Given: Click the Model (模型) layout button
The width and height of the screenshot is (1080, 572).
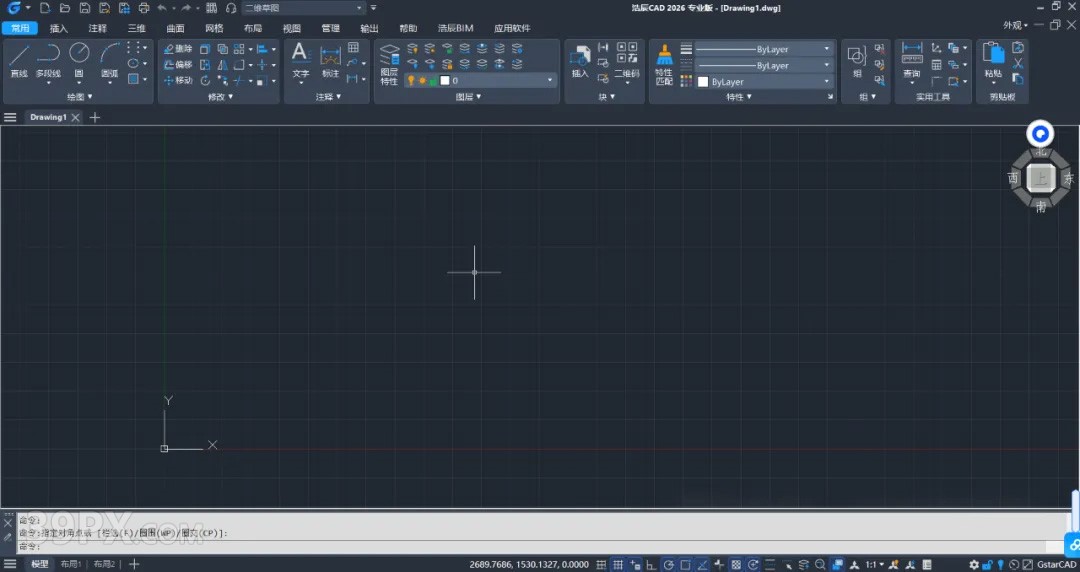Looking at the screenshot, I should (39, 565).
